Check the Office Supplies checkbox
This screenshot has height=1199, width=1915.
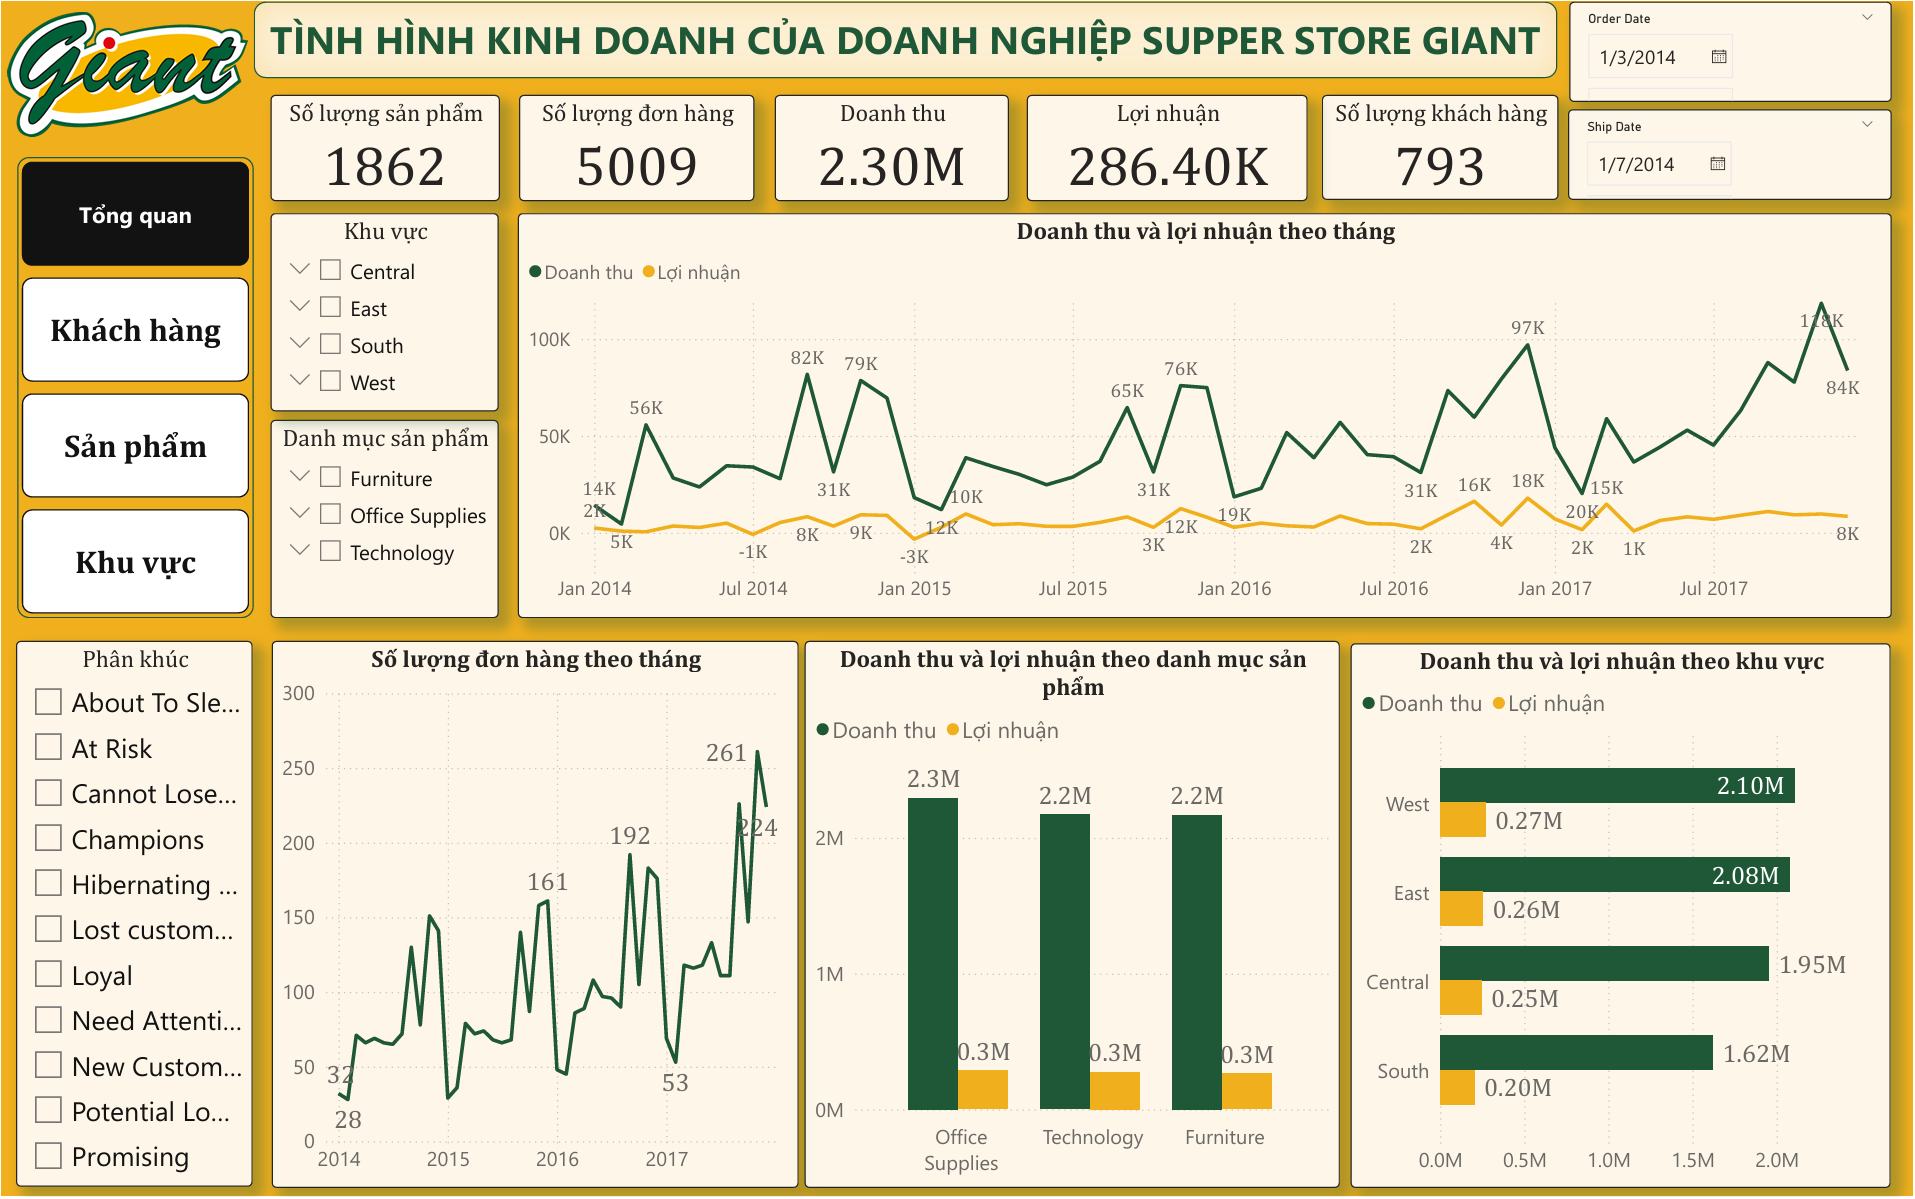click(331, 514)
